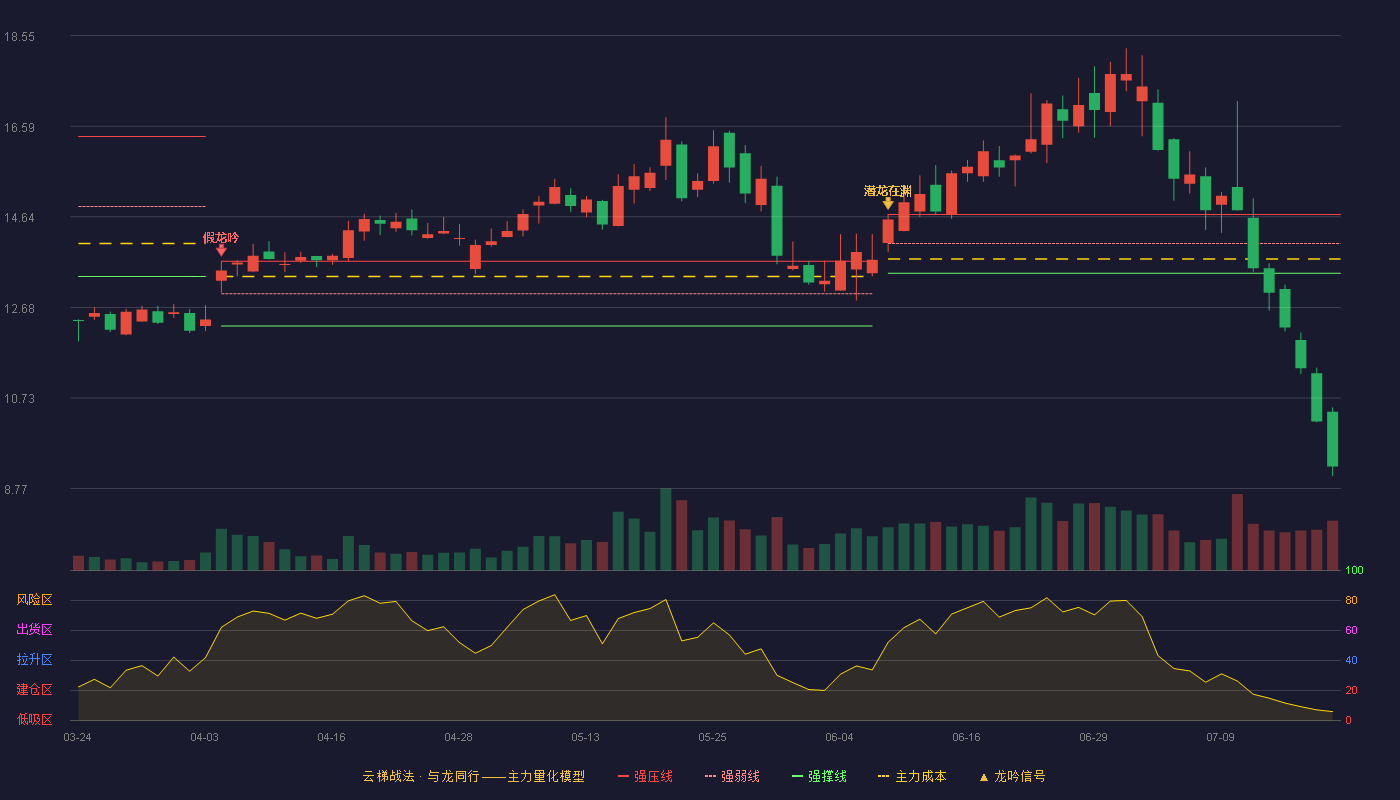The width and height of the screenshot is (1400, 800).
Task: Select the 低吸区 zone label
Action: [34, 719]
